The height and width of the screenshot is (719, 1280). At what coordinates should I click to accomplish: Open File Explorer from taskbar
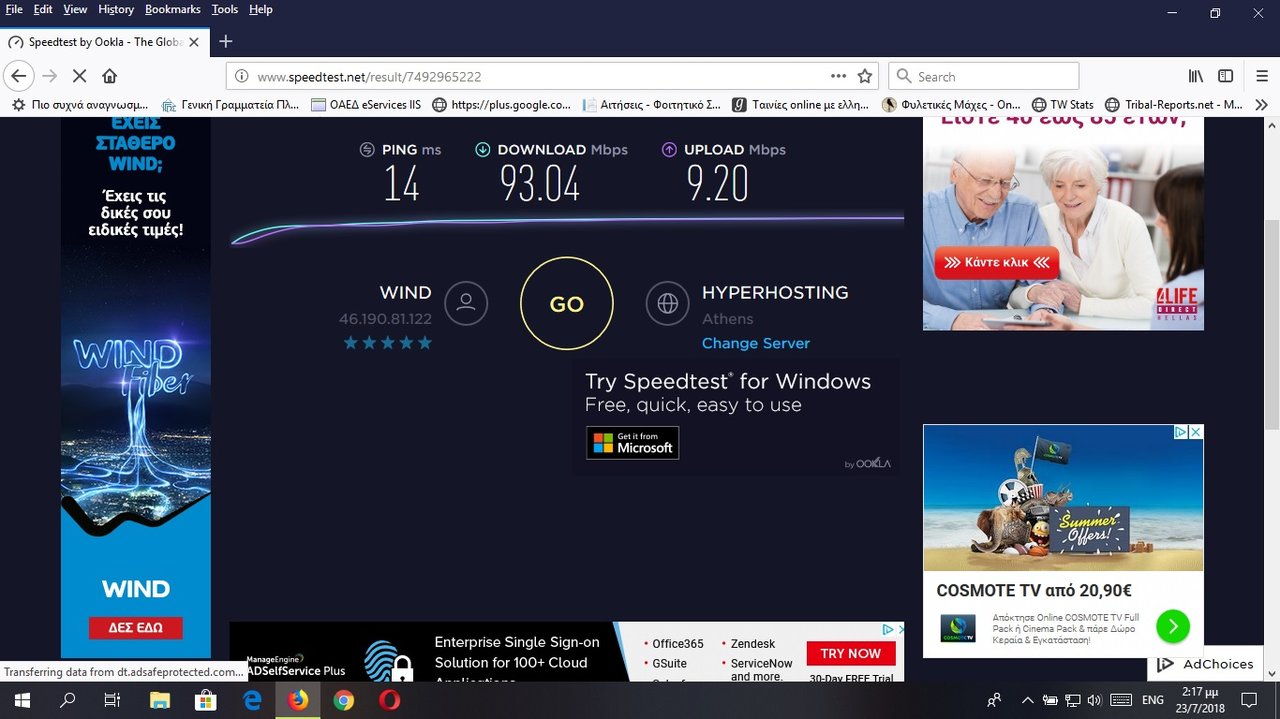click(161, 700)
